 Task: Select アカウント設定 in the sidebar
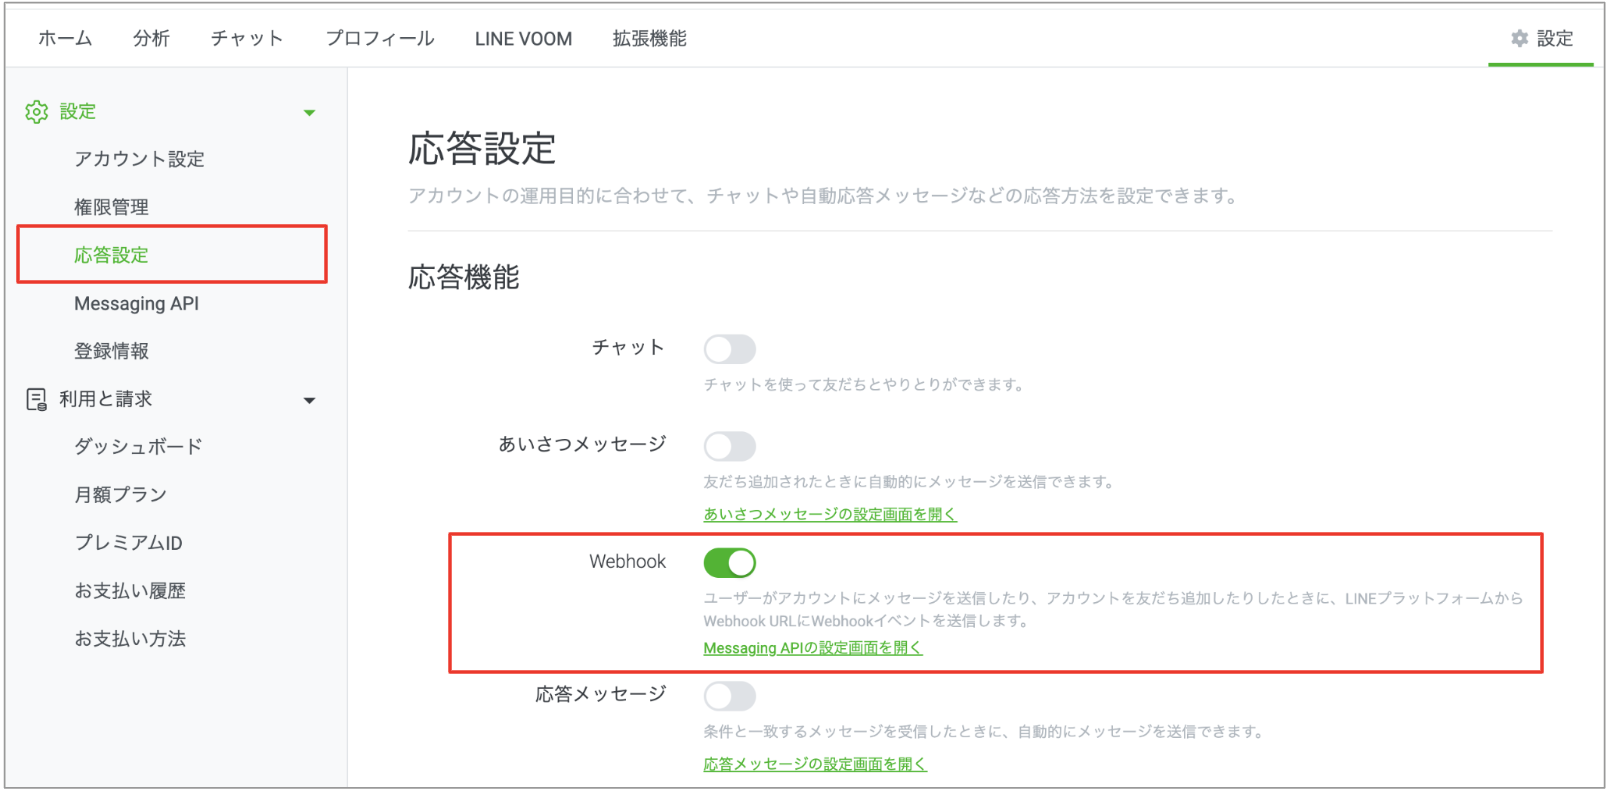tap(139, 159)
